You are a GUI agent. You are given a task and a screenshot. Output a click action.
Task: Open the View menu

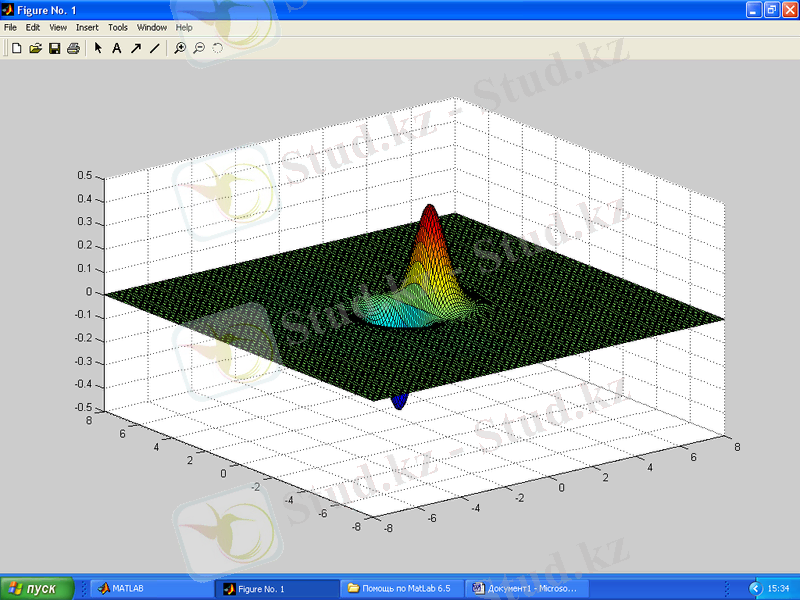click(58, 27)
